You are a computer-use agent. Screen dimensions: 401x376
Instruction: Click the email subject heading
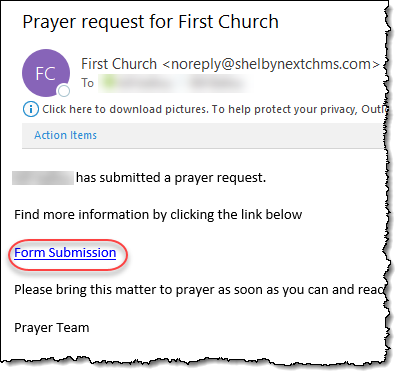click(151, 22)
